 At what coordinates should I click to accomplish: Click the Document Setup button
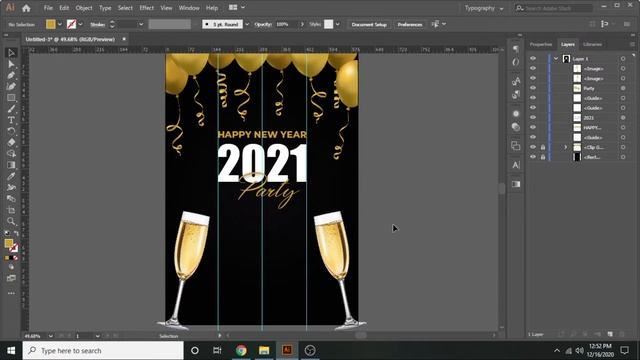pyautogui.click(x=369, y=24)
